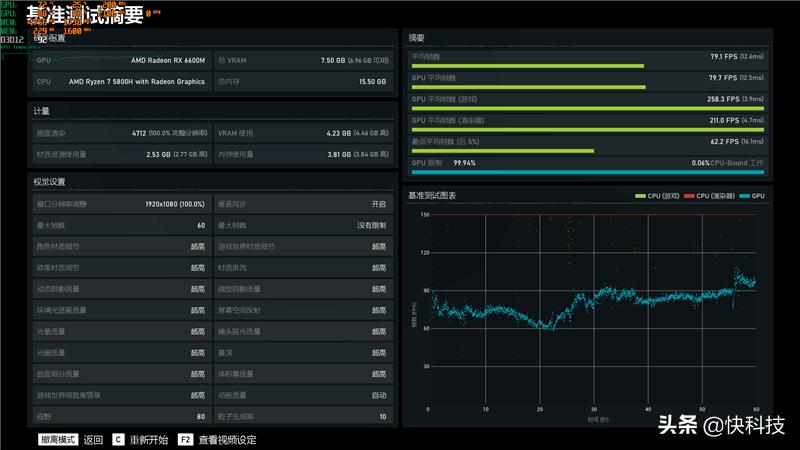Image resolution: width=800 pixels, height=450 pixels.
Task: Click the 窗口分辨率调整 1920x1080 row
Action: 120,204
